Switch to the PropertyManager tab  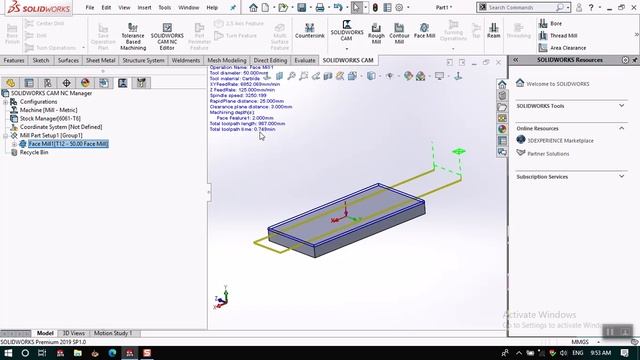click(29, 83)
